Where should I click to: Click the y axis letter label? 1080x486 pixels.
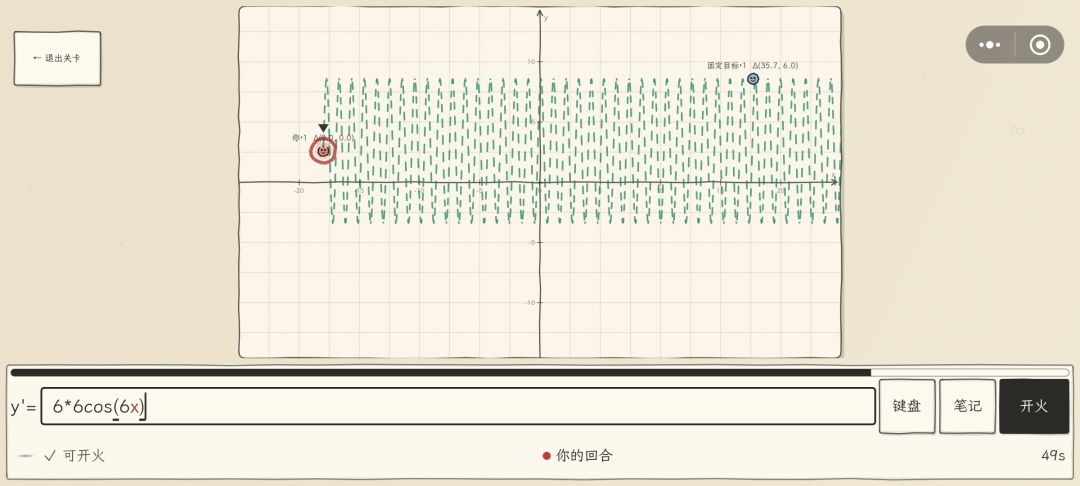click(546, 19)
